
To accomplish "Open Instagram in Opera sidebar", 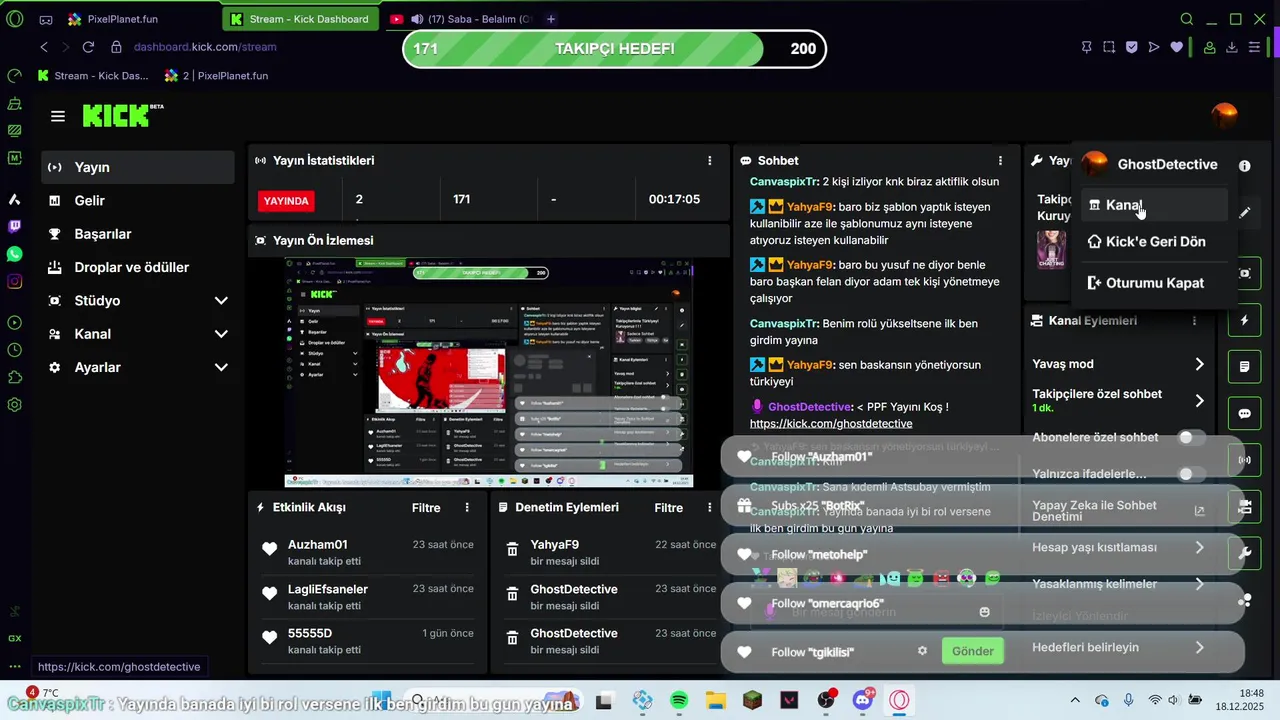I will (14, 282).
